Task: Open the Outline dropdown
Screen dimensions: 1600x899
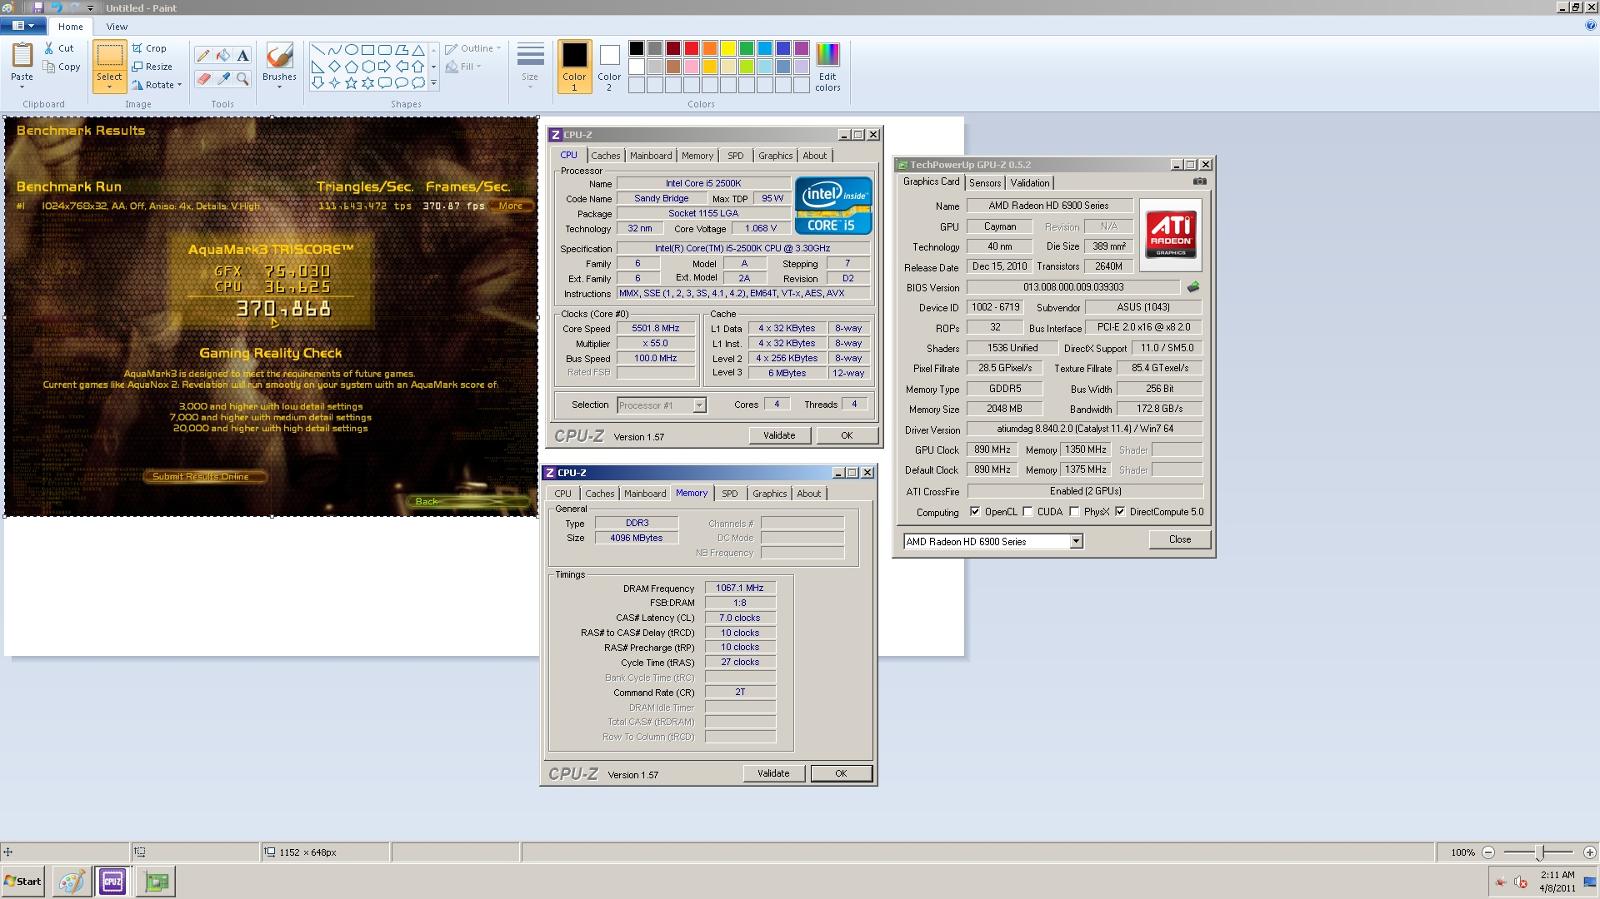Action: tap(473, 48)
